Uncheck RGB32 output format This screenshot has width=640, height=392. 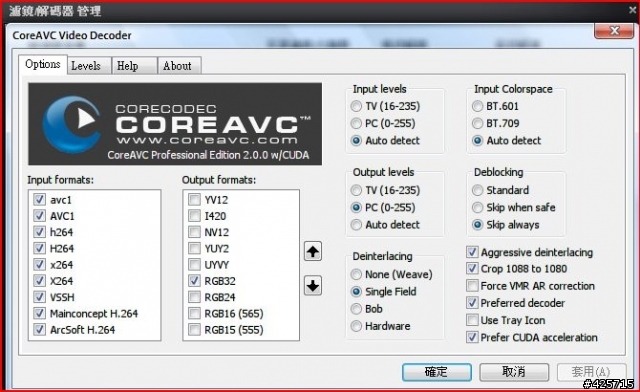(194, 281)
